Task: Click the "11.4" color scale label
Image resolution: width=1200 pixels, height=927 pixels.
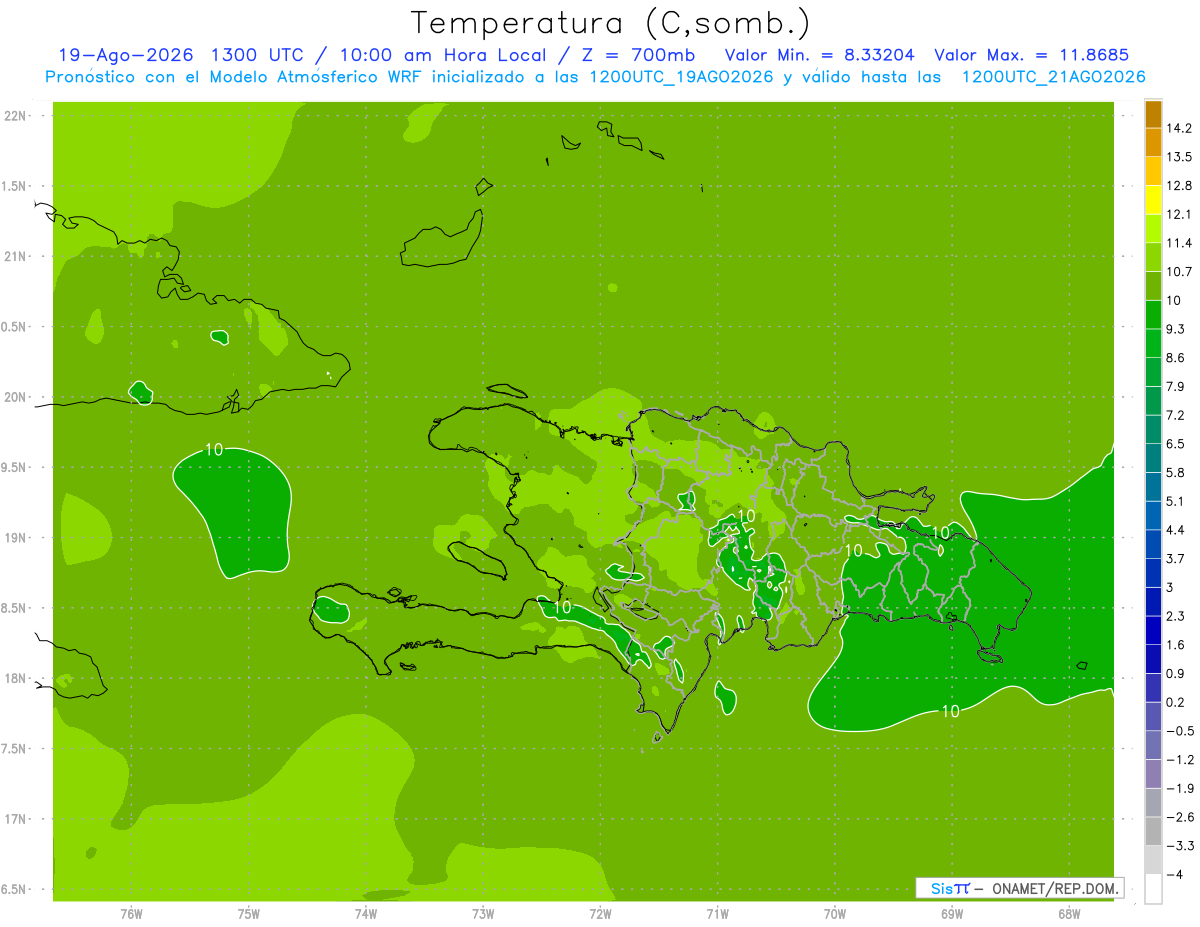Action: (1179, 243)
